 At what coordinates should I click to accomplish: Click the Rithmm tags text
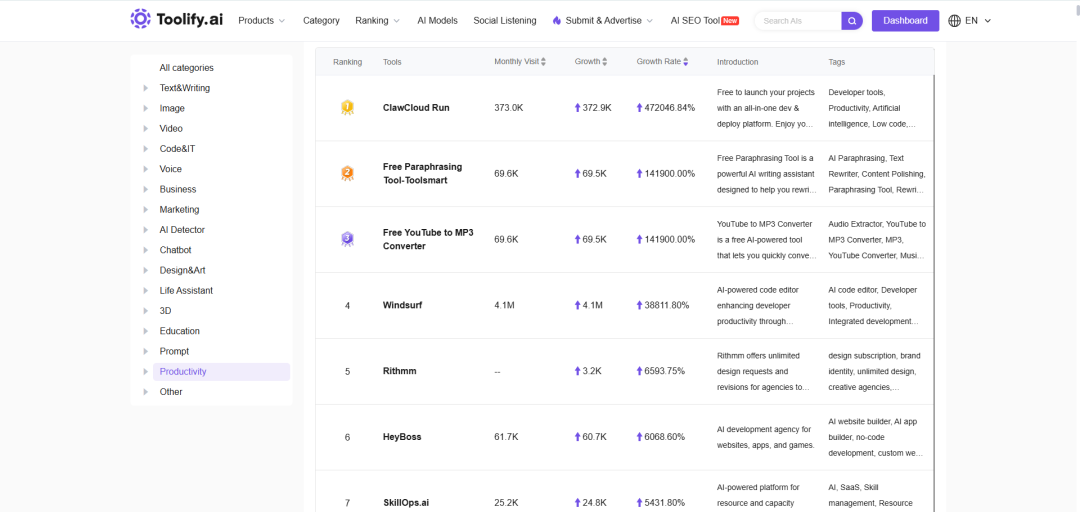[875, 371]
